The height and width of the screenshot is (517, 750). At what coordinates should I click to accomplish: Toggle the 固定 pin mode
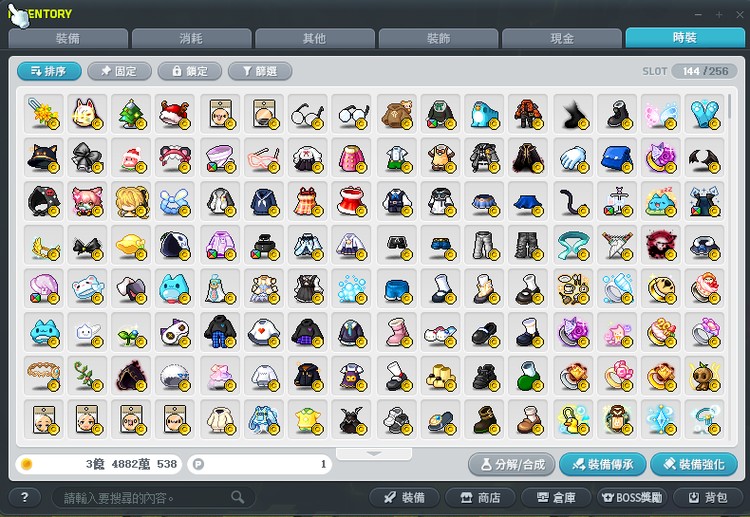pyautogui.click(x=119, y=71)
